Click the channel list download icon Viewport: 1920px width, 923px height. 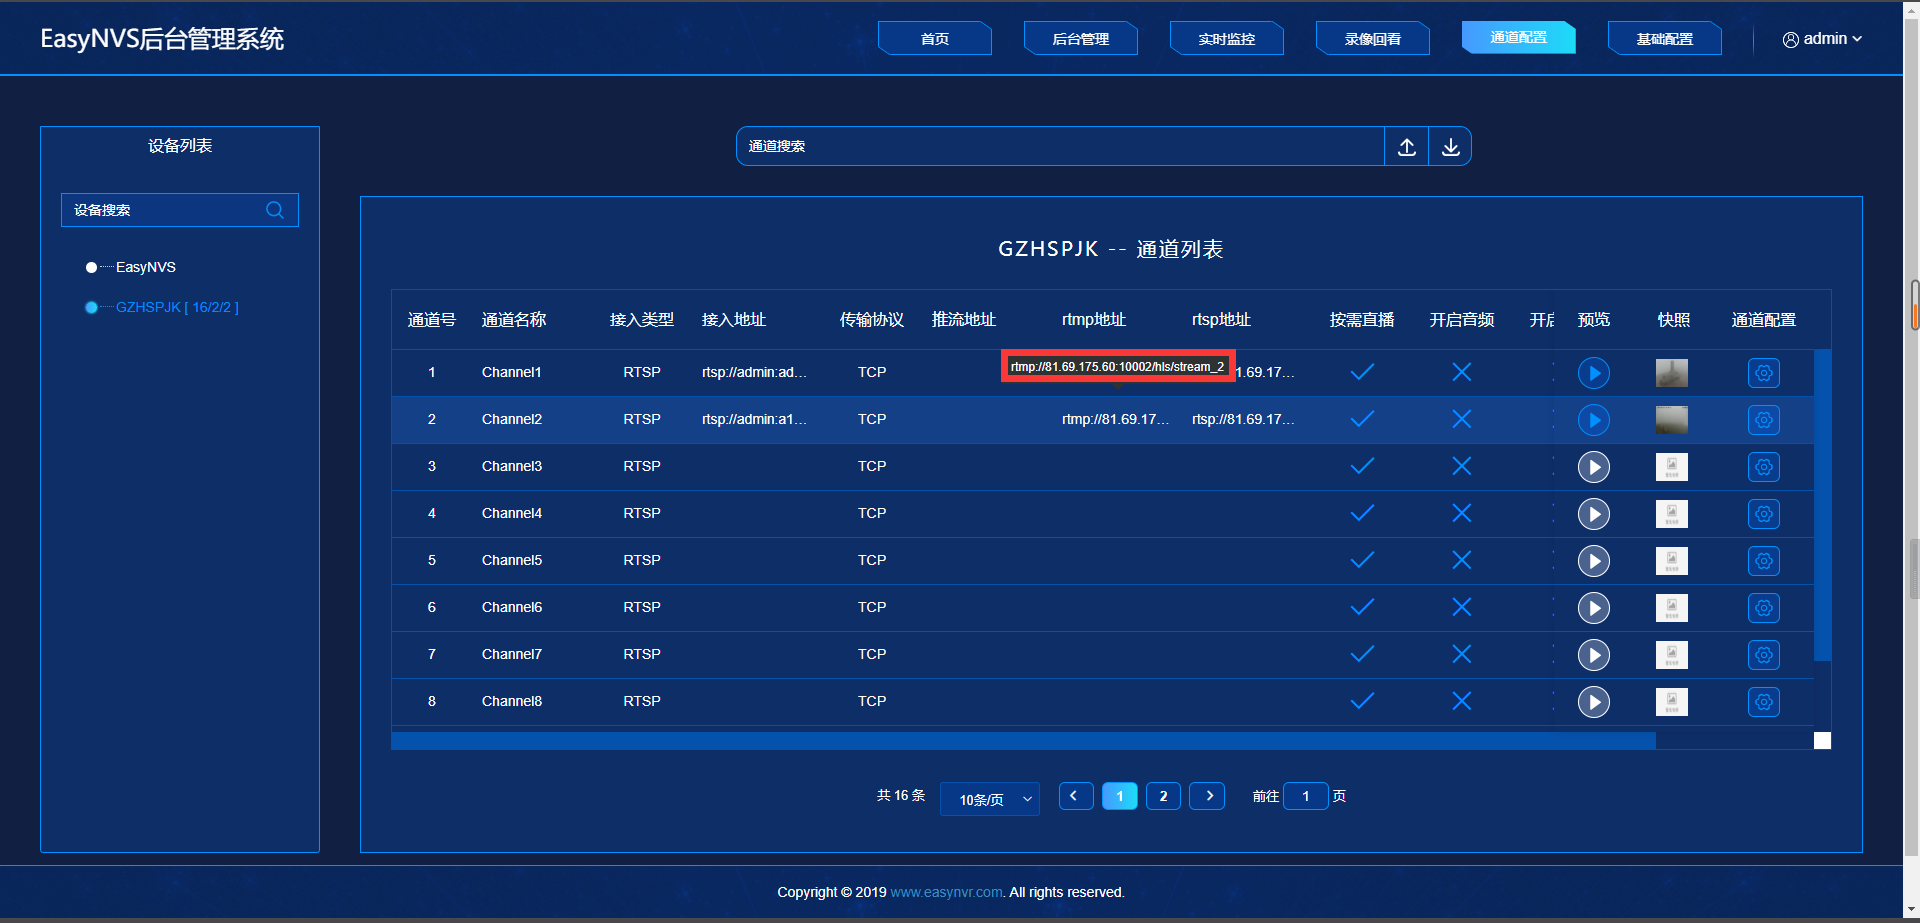pyautogui.click(x=1450, y=146)
